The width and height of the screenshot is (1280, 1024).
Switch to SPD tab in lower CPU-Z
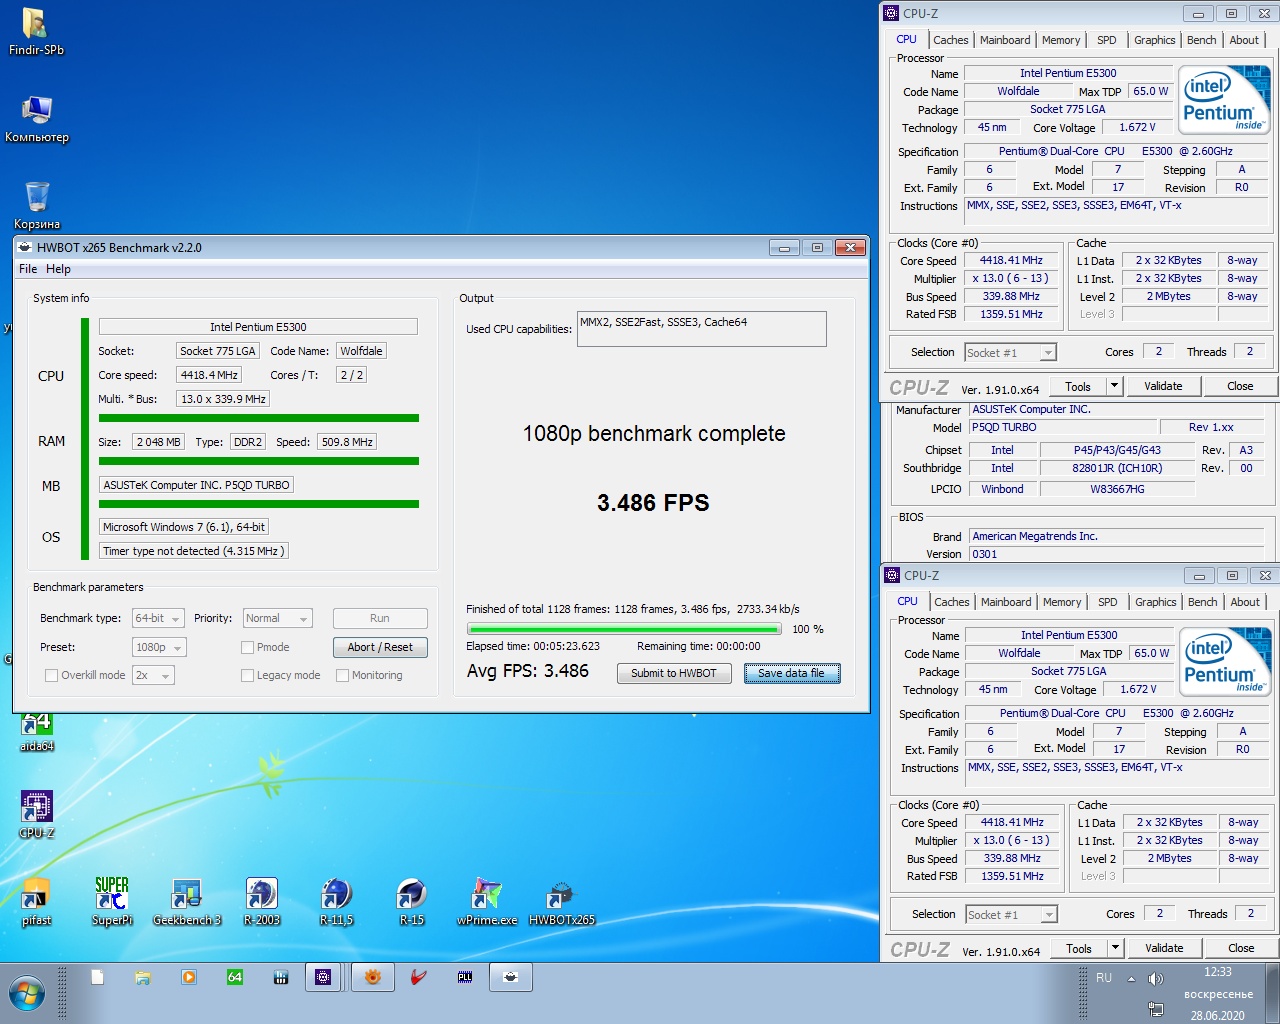click(x=1108, y=602)
